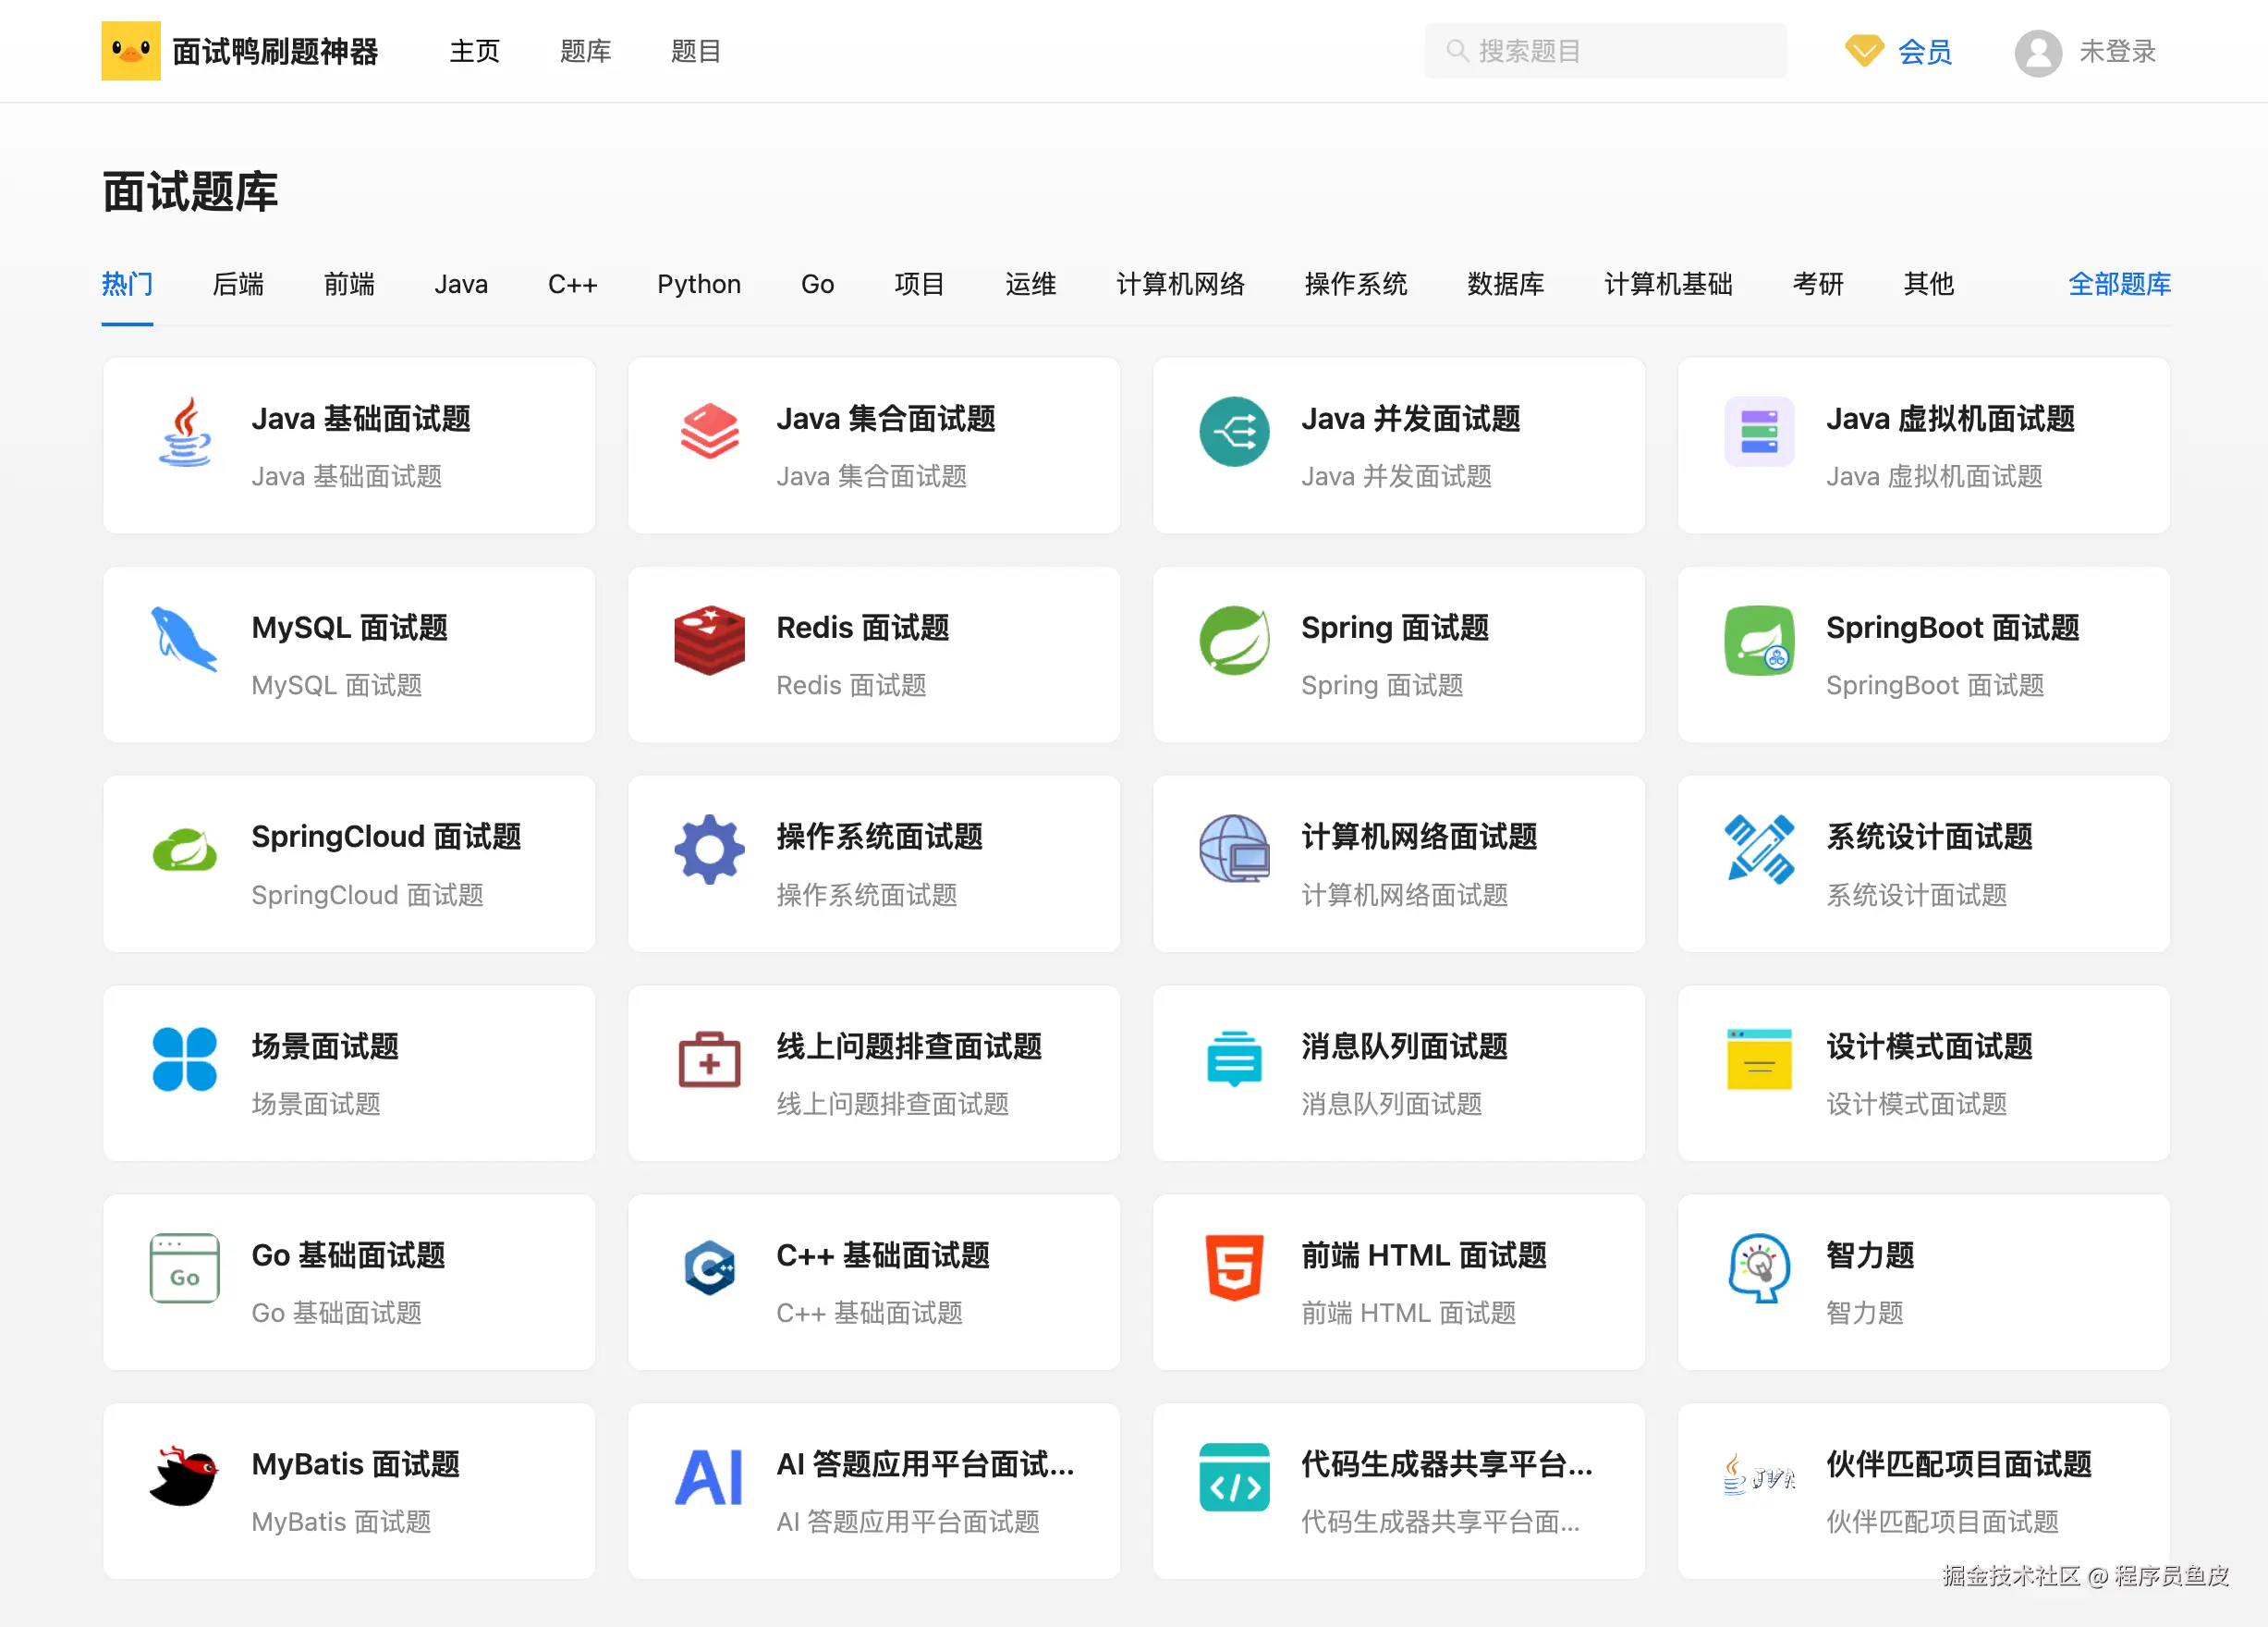
Task: Click the yellow duck logo icon
Action: click(130, 50)
